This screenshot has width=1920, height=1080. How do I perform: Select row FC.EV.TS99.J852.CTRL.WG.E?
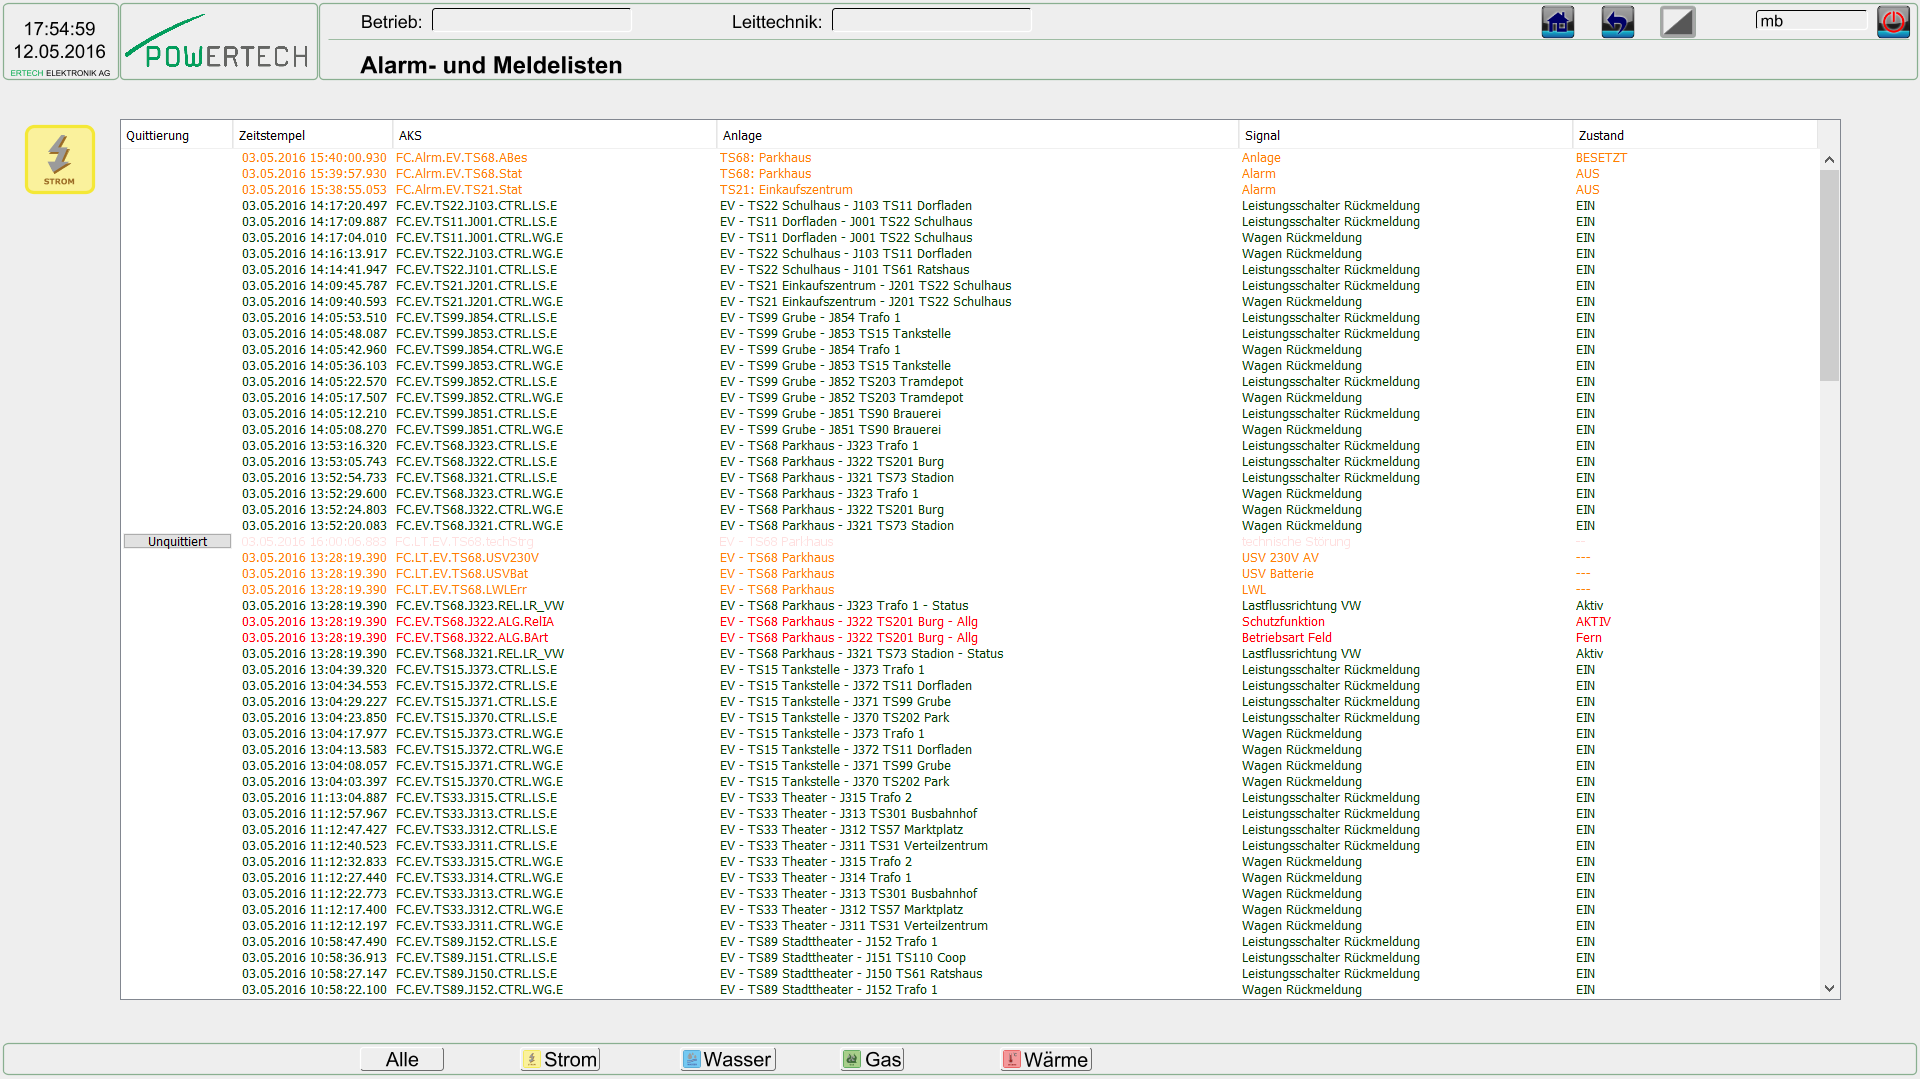tap(970, 398)
